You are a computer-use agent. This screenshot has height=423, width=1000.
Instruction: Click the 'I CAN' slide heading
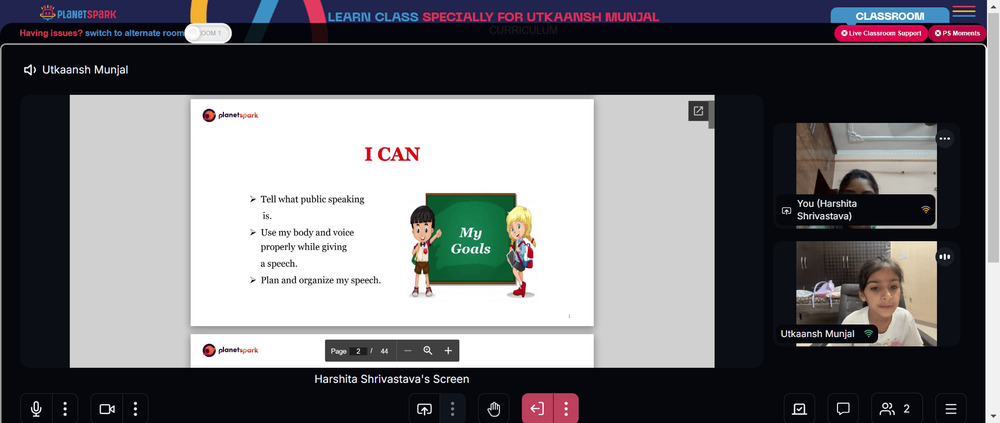(392, 154)
